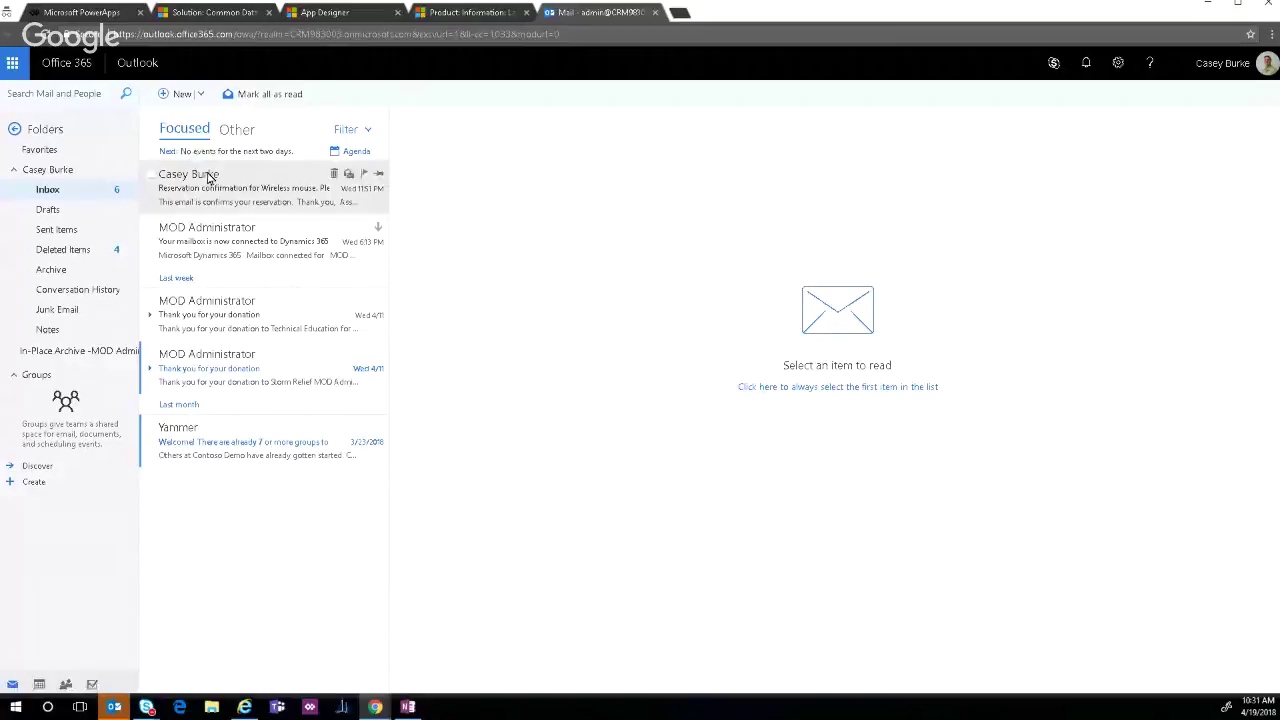Image resolution: width=1280 pixels, height=720 pixels.
Task: Switch to the People module at the bottom
Action: [66, 685]
